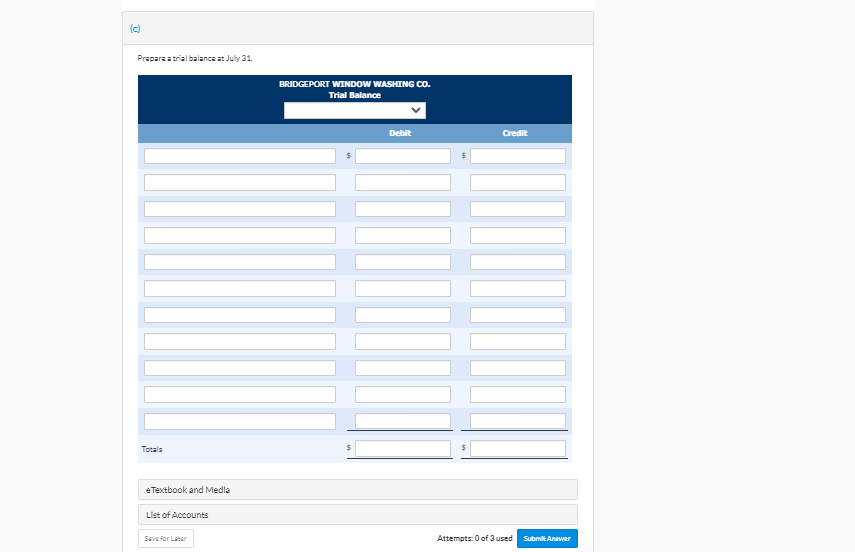Click the first row Debit amount field
This screenshot has height=552, width=855.
tap(403, 156)
